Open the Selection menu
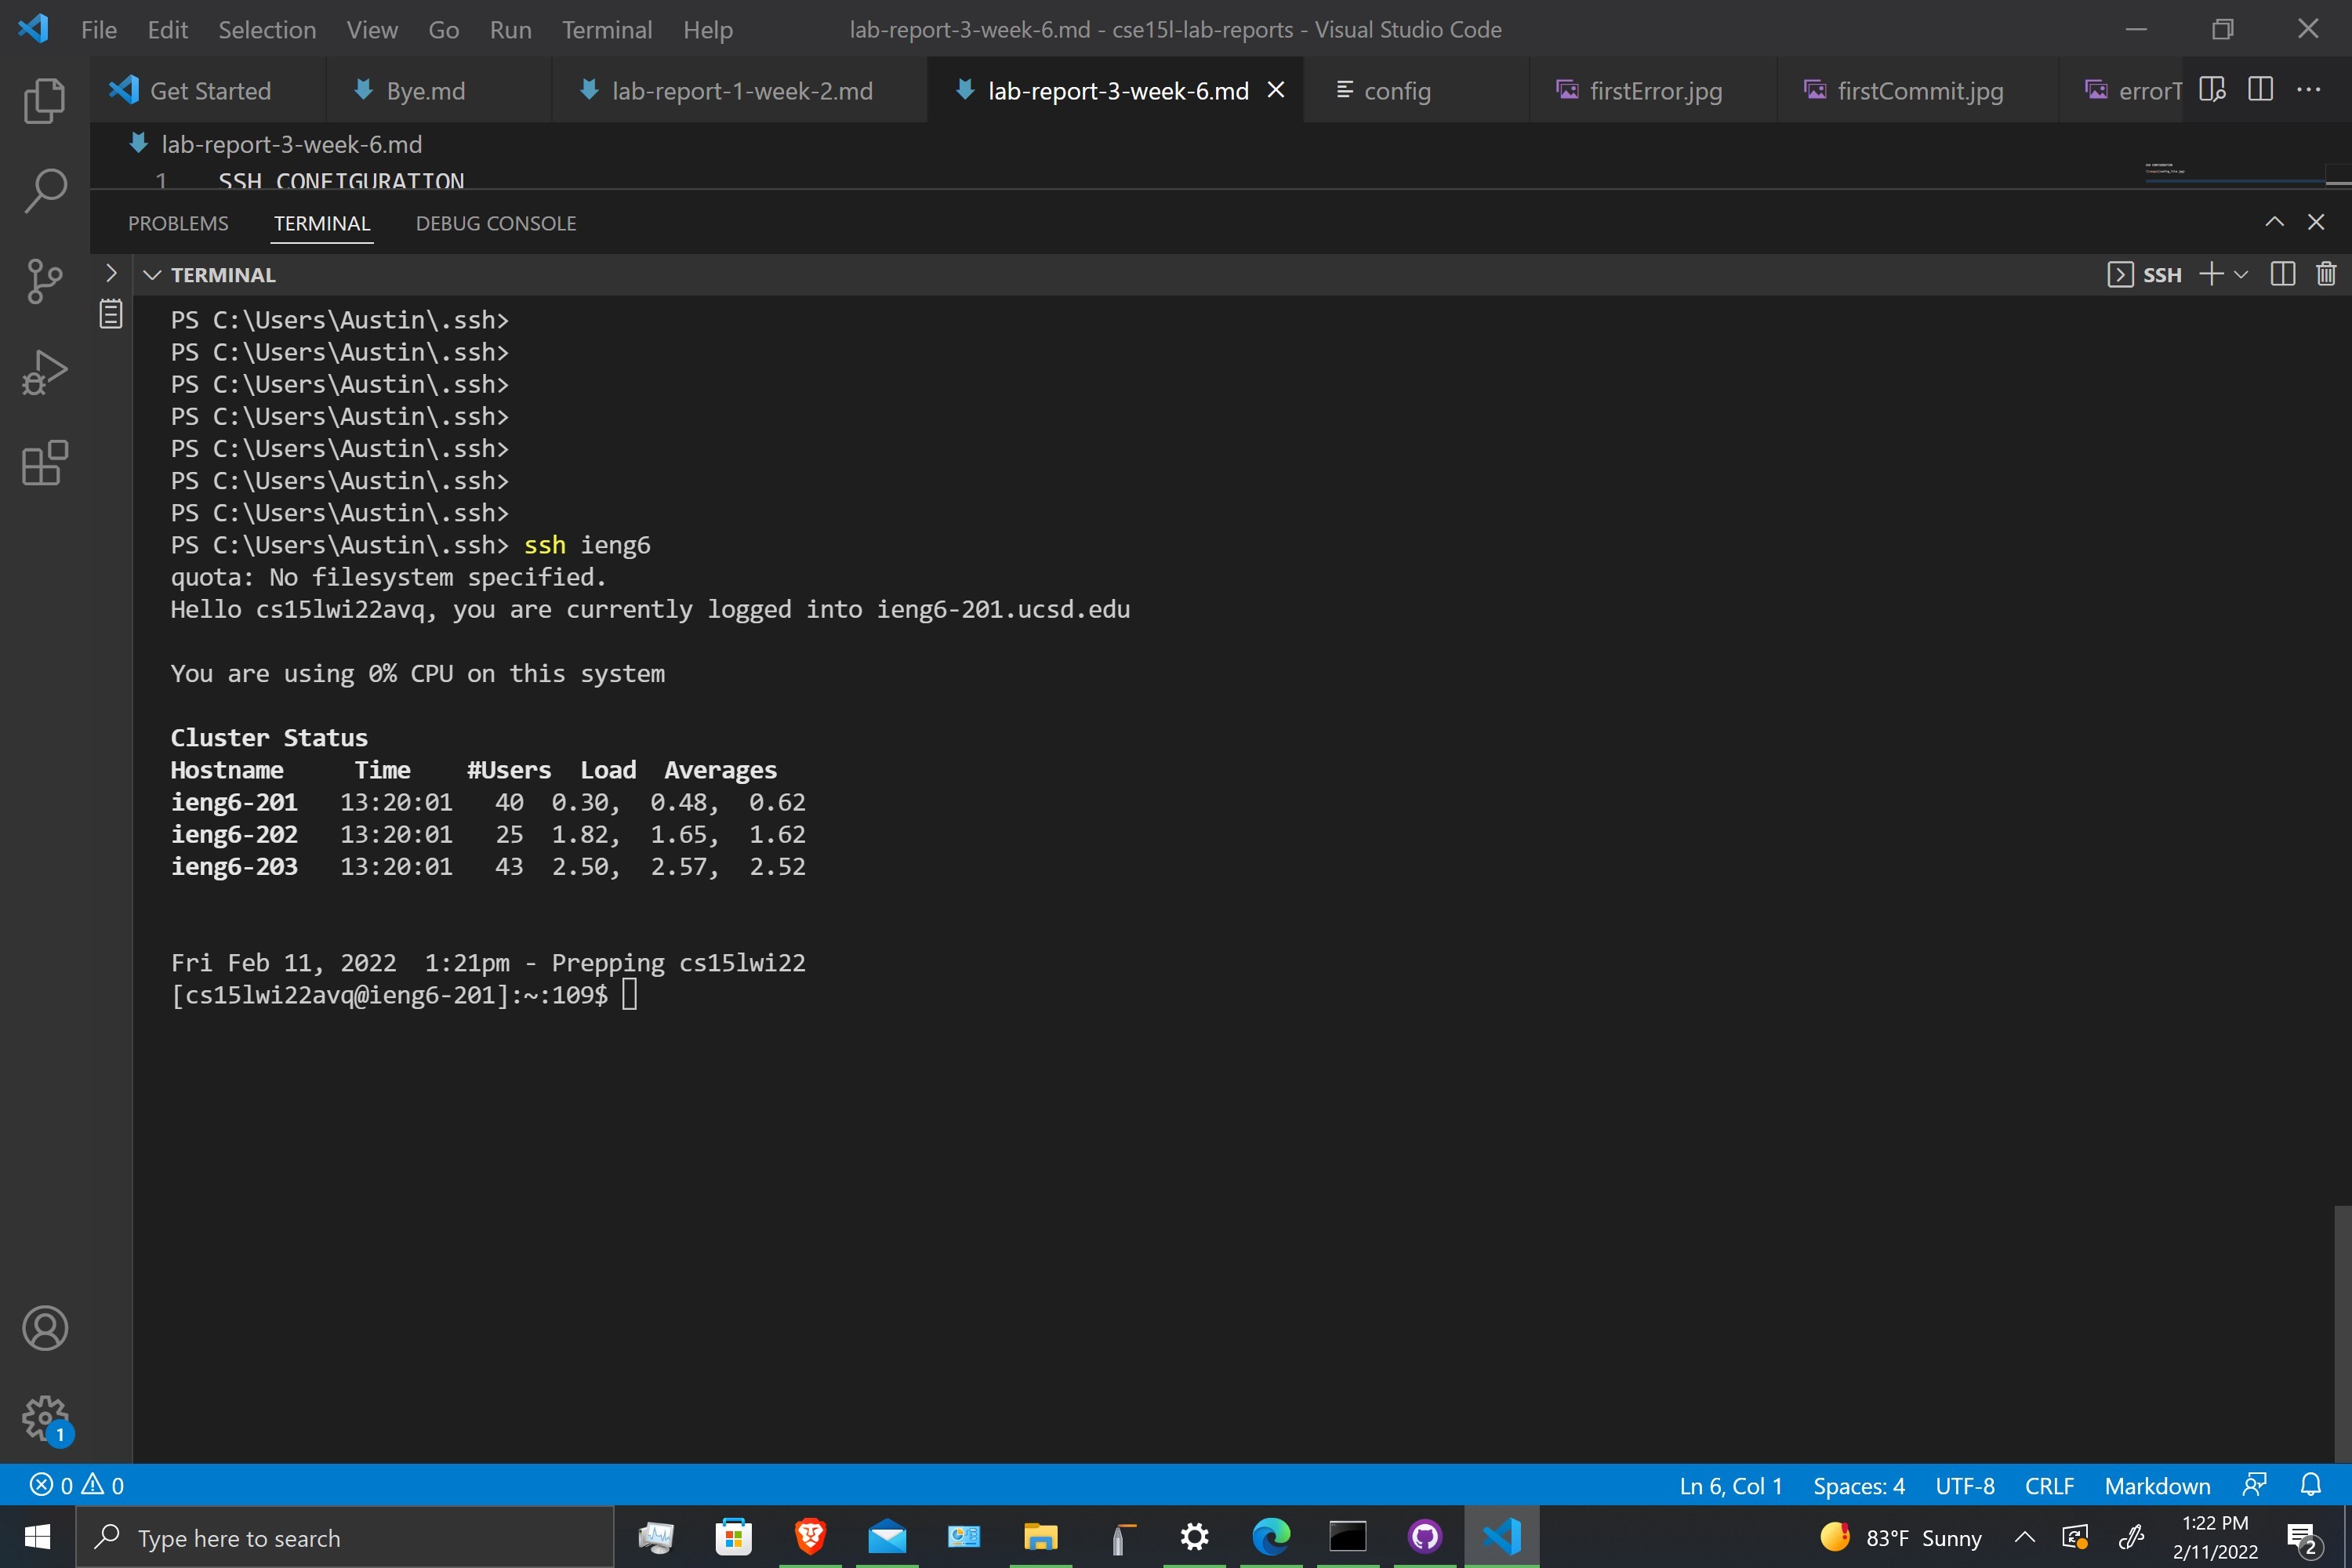Screen dimensions: 2352x1568 [x=267, y=30]
